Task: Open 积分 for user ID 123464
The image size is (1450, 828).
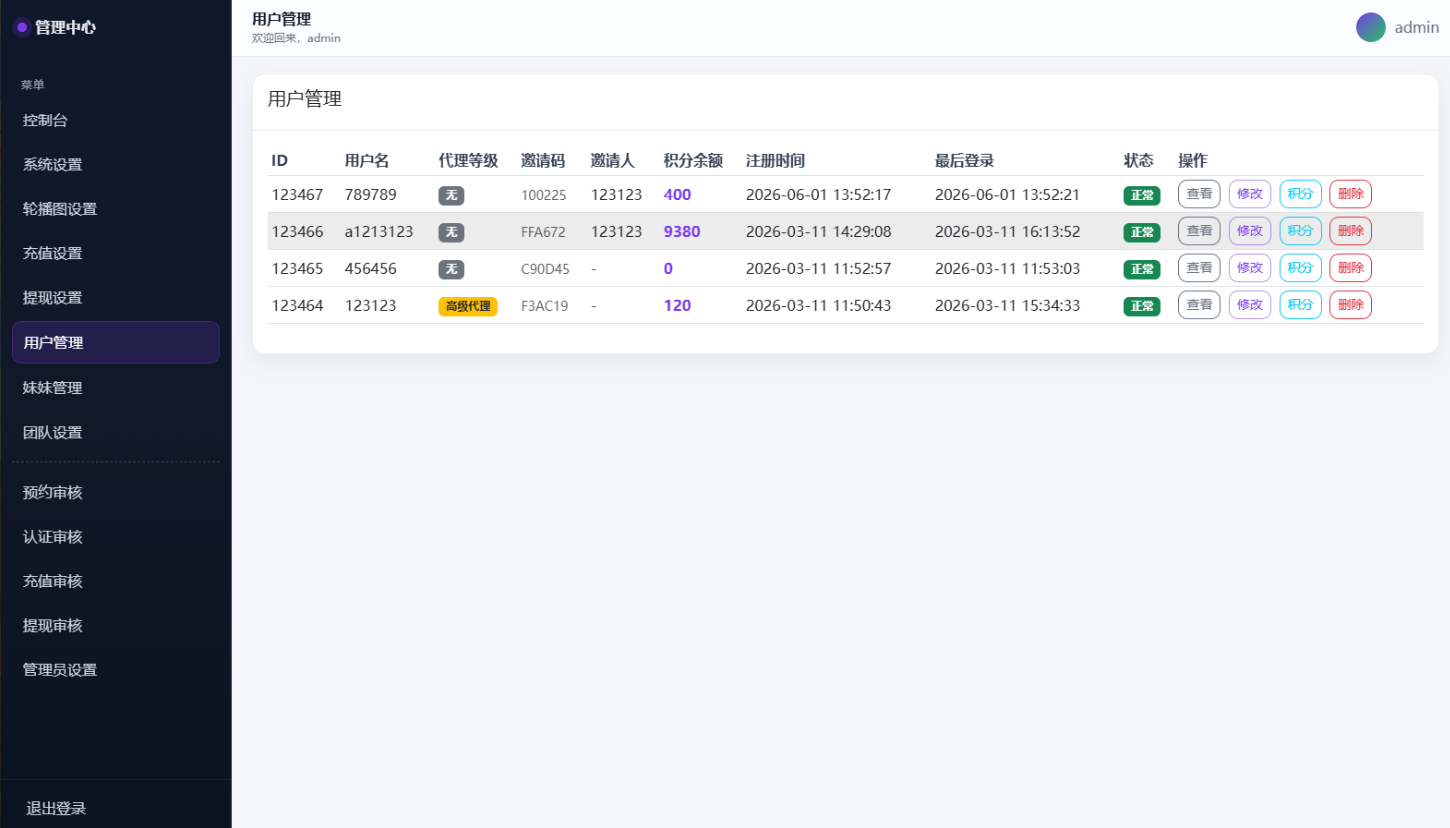Action: [1301, 305]
